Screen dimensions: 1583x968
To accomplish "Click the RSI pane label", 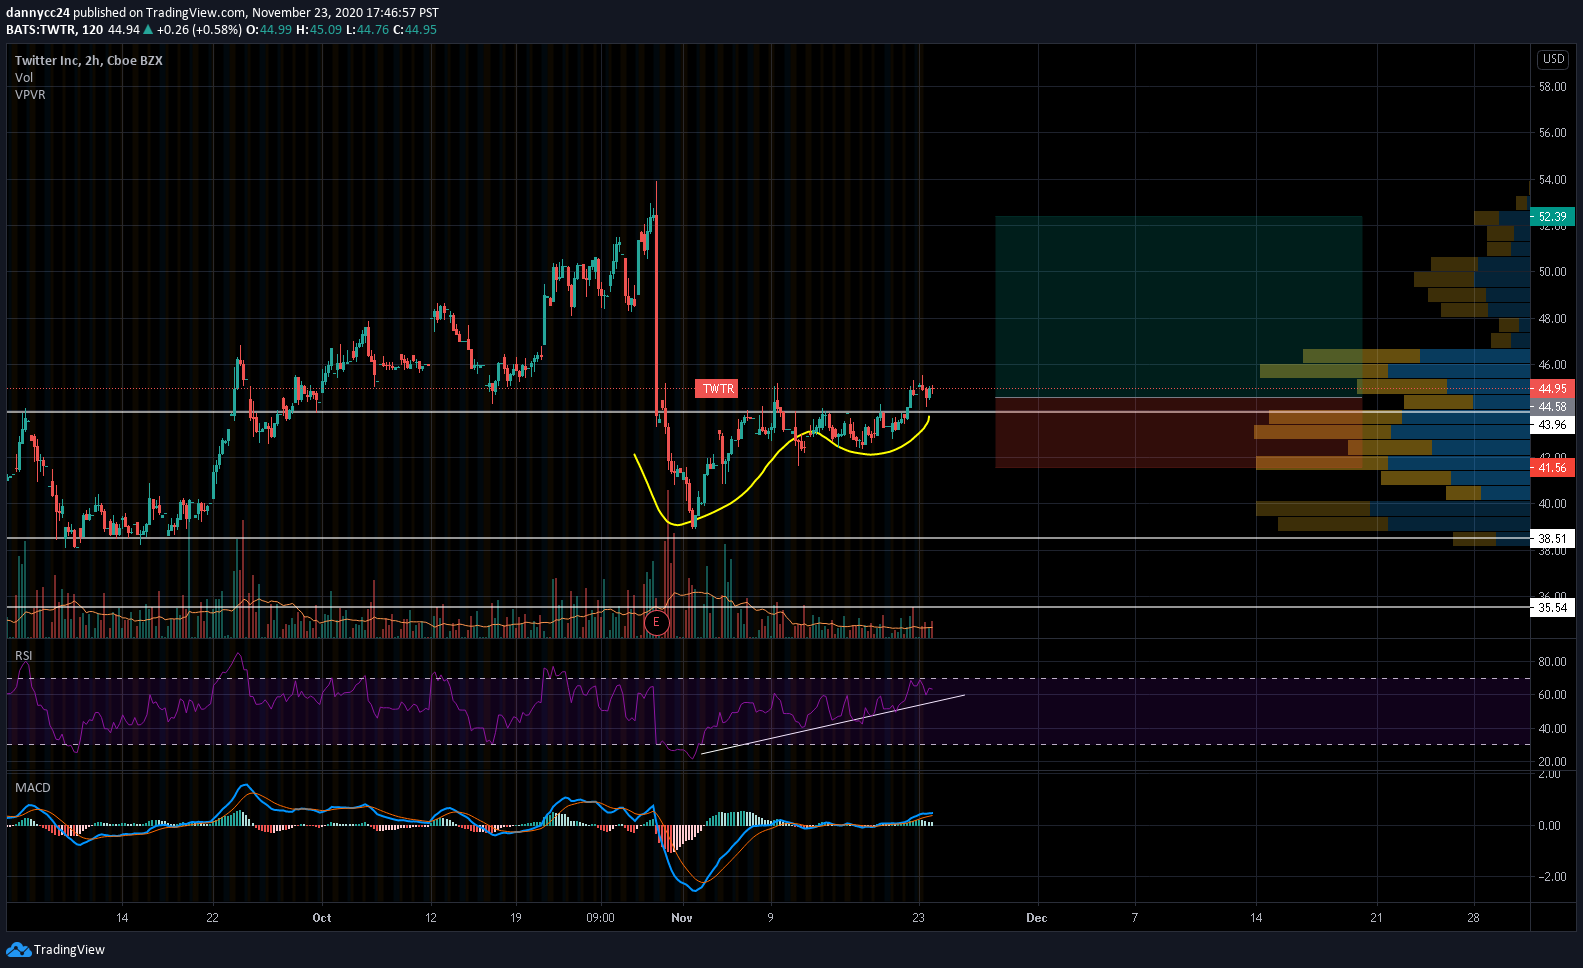I will (x=23, y=655).
